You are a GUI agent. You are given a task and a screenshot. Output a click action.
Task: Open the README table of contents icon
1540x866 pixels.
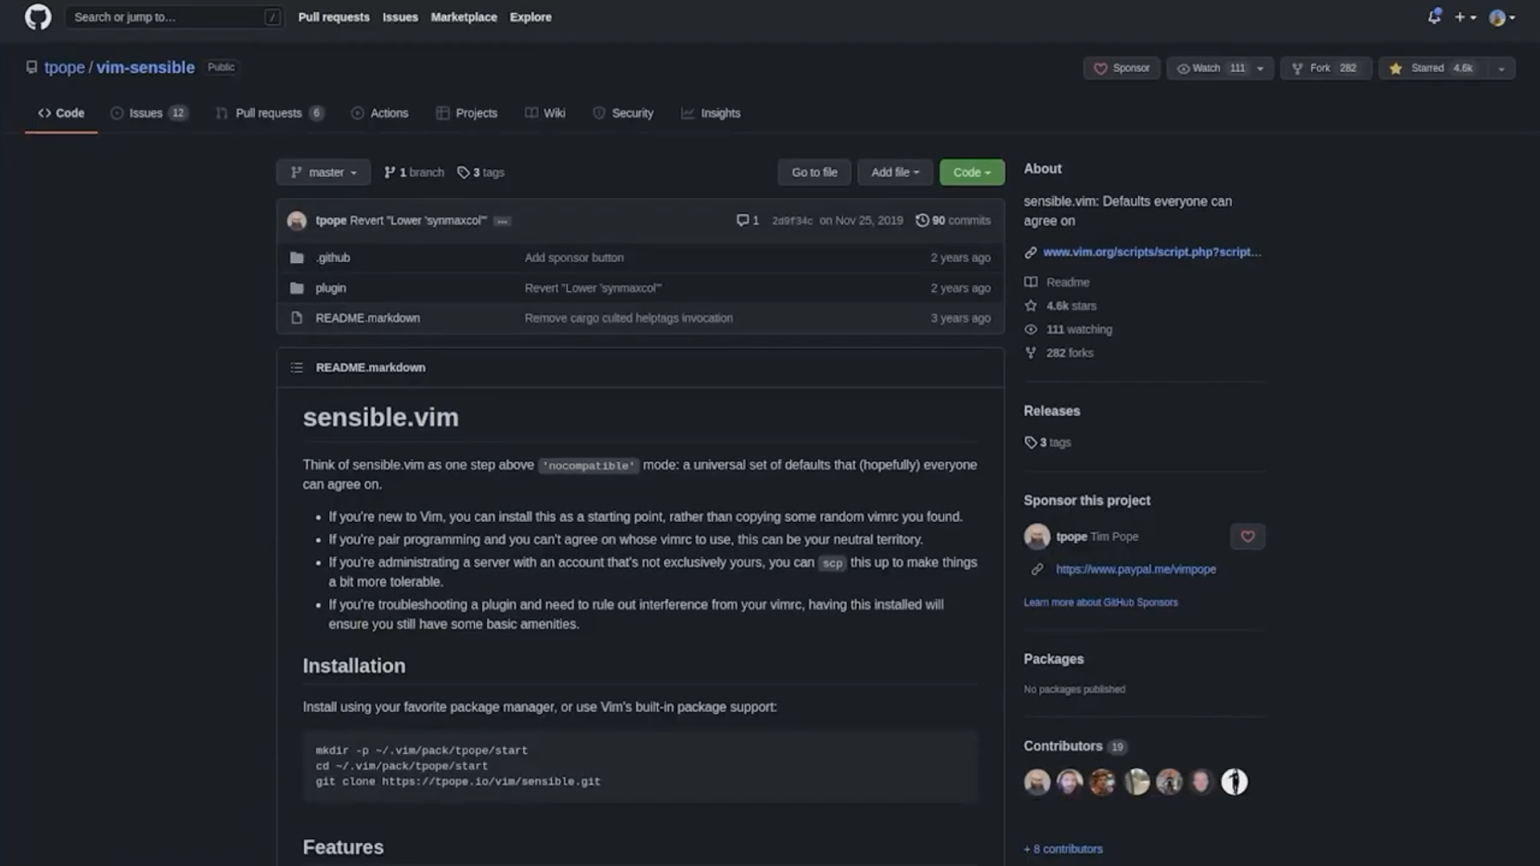click(x=297, y=367)
